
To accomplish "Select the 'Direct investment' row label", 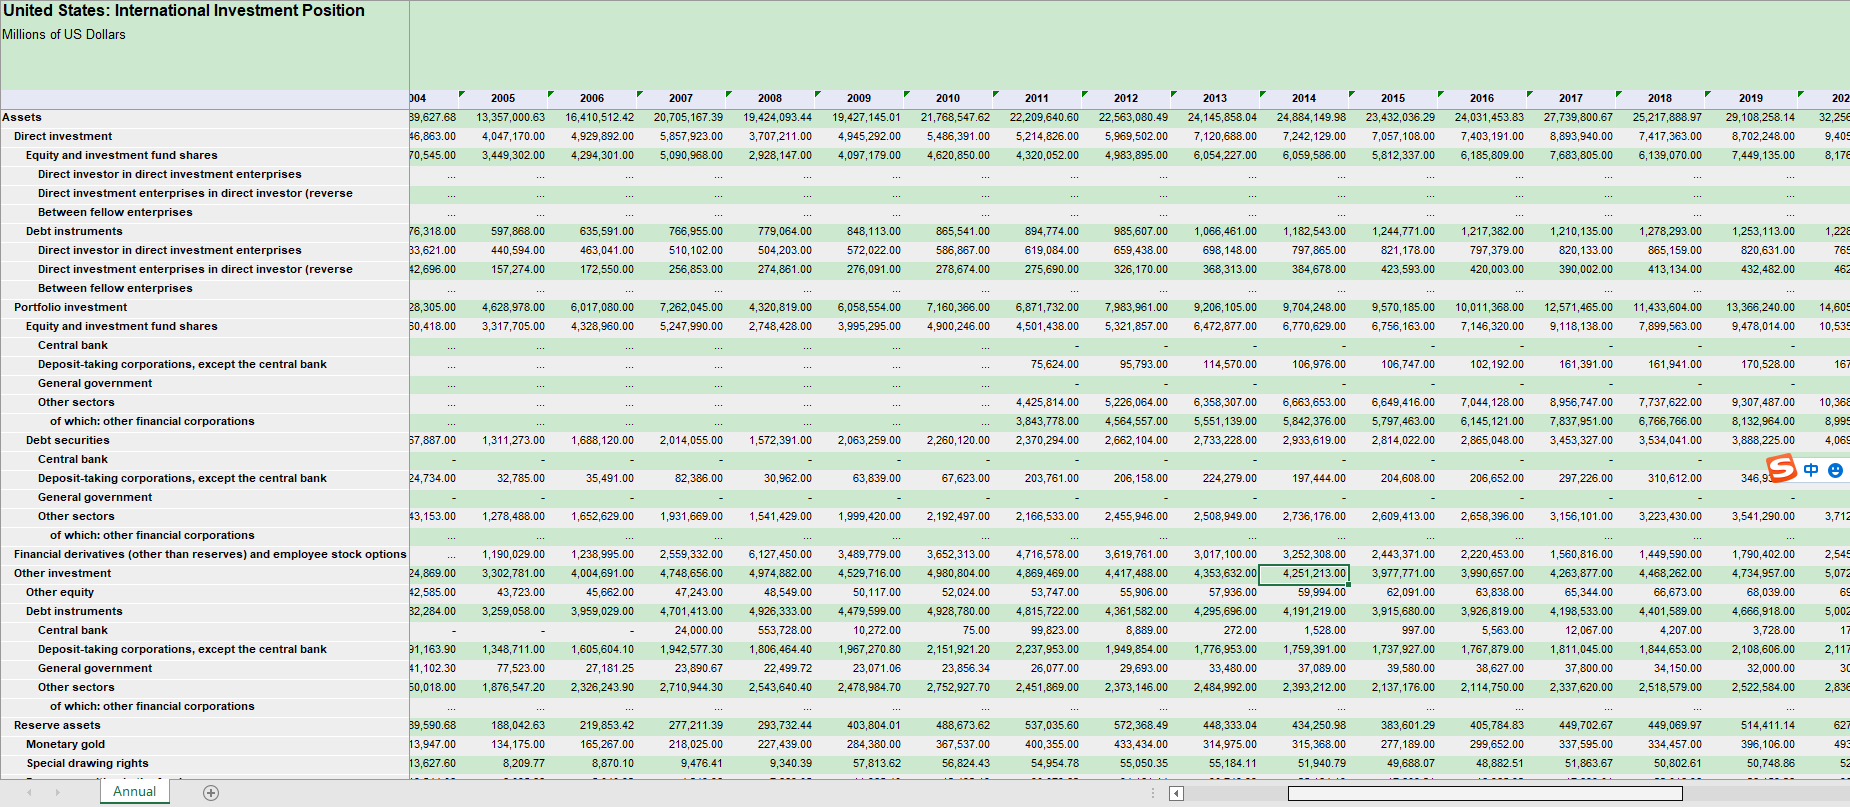I will (63, 136).
